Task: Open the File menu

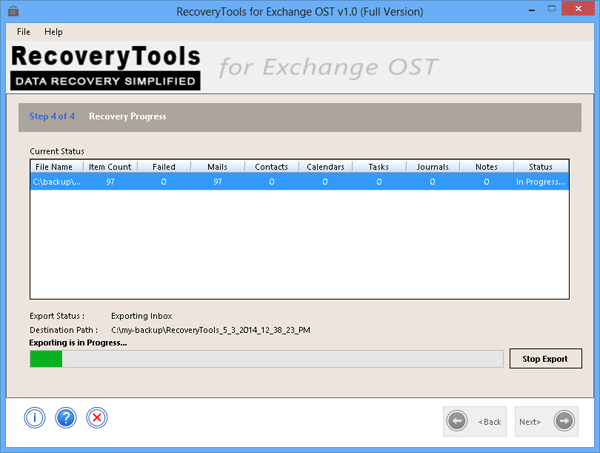Action: click(23, 32)
